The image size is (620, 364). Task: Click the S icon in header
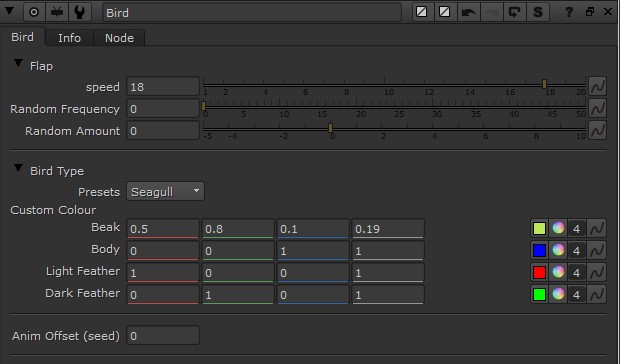point(537,12)
